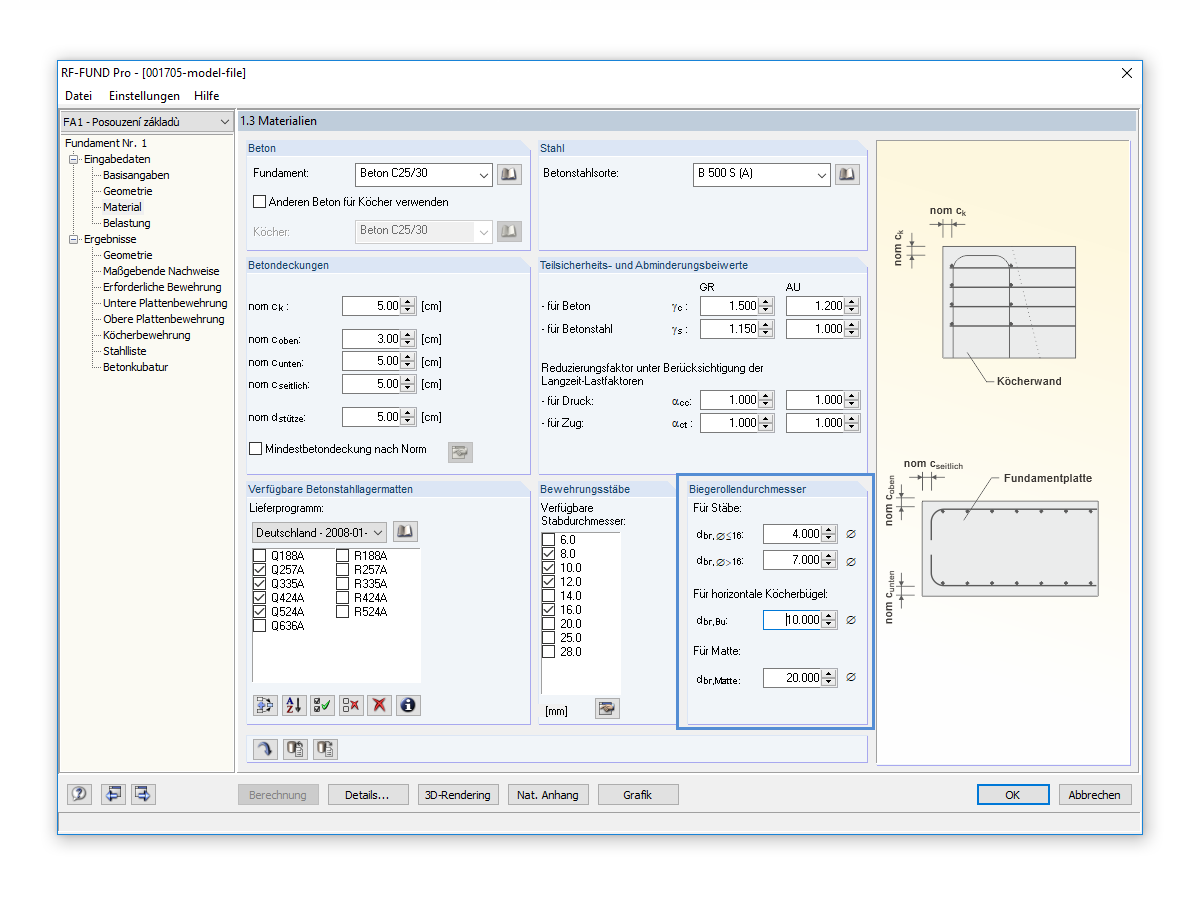
Task: Collapse the Ergebnisse tree node
Action: [73, 239]
